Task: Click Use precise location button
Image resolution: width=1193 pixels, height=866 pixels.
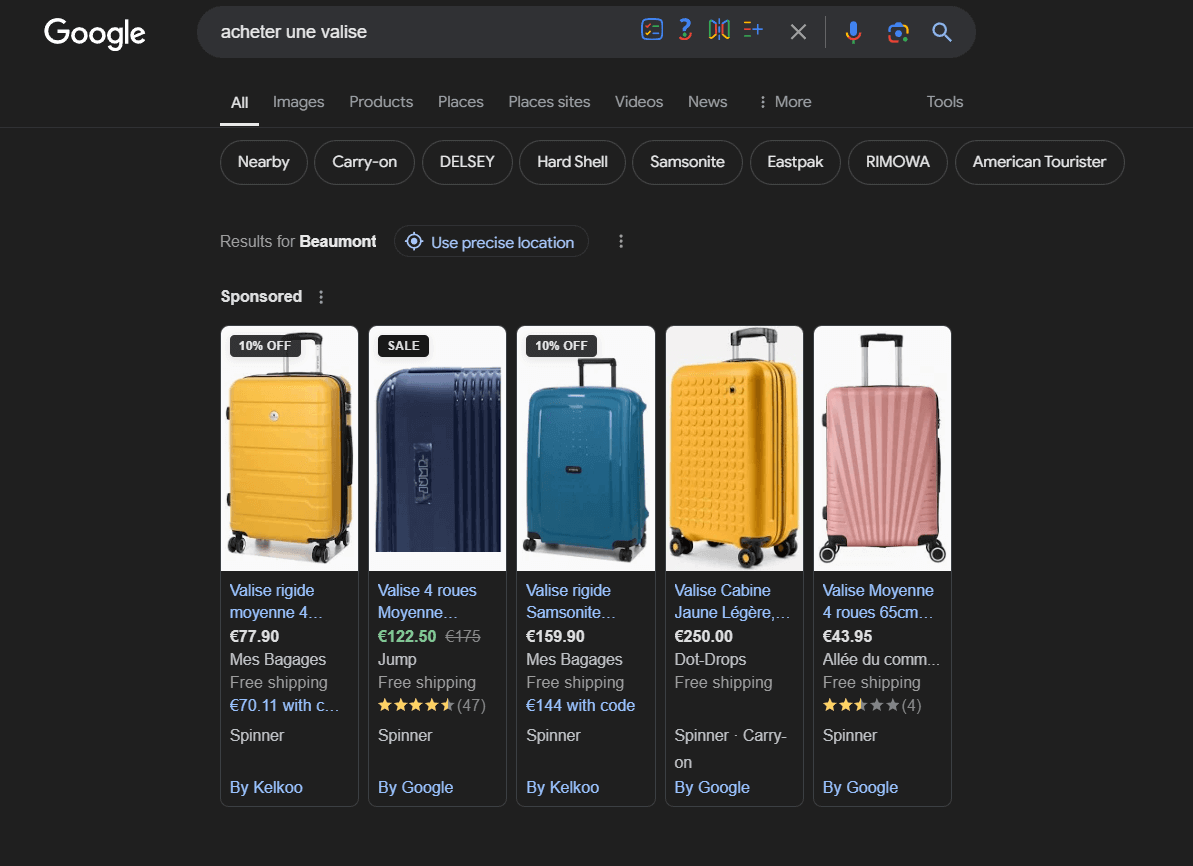Action: point(491,242)
